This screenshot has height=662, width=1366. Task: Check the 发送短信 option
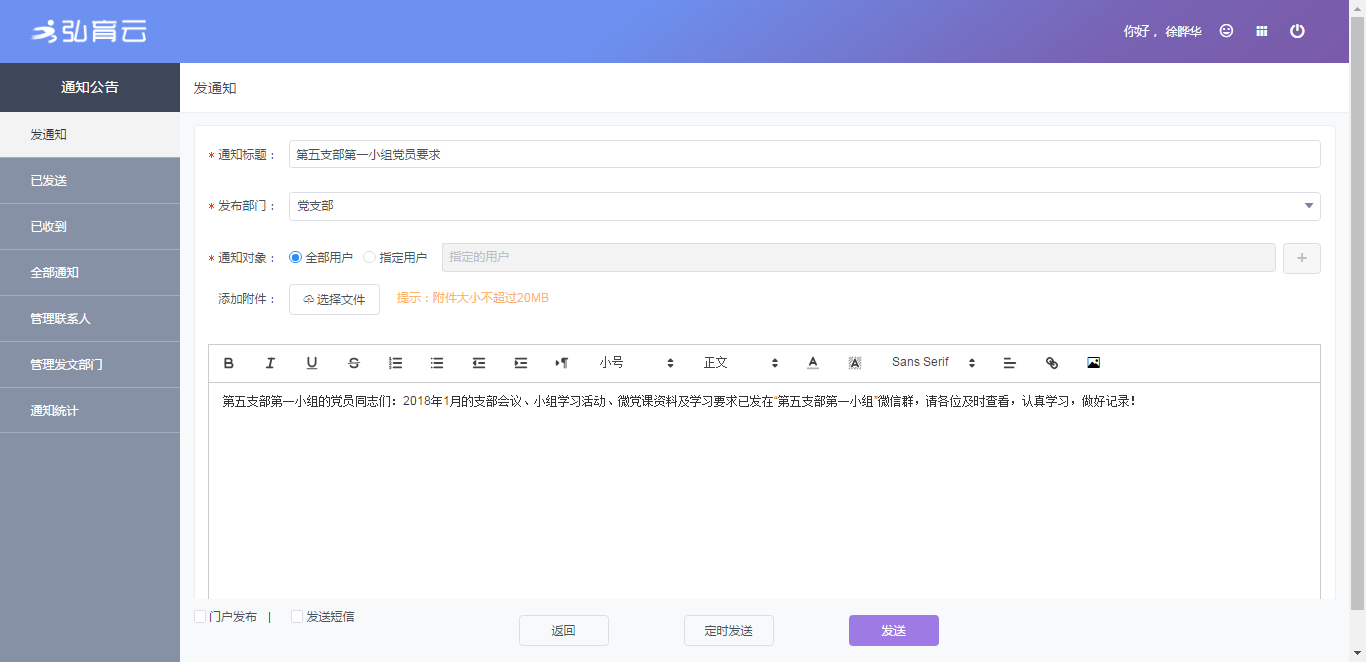click(297, 617)
